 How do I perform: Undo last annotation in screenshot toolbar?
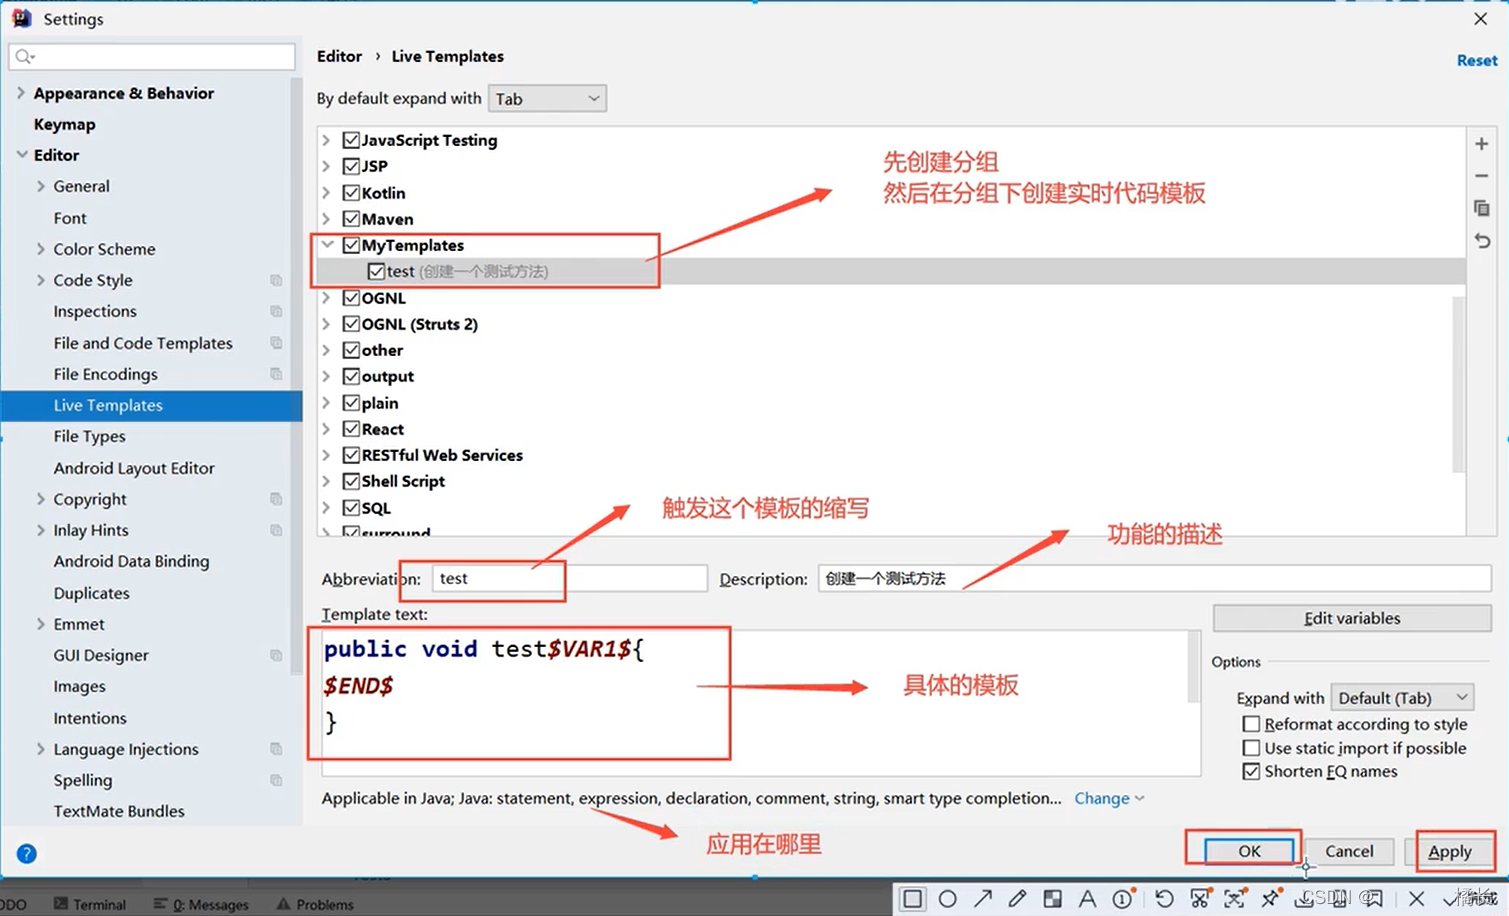(x=1164, y=898)
